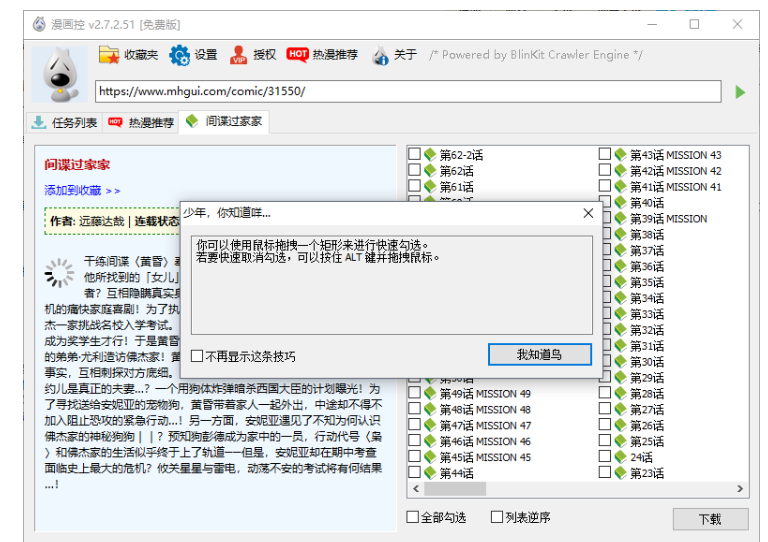Check the 列表逆序 option
The height and width of the screenshot is (542, 768).
[497, 517]
